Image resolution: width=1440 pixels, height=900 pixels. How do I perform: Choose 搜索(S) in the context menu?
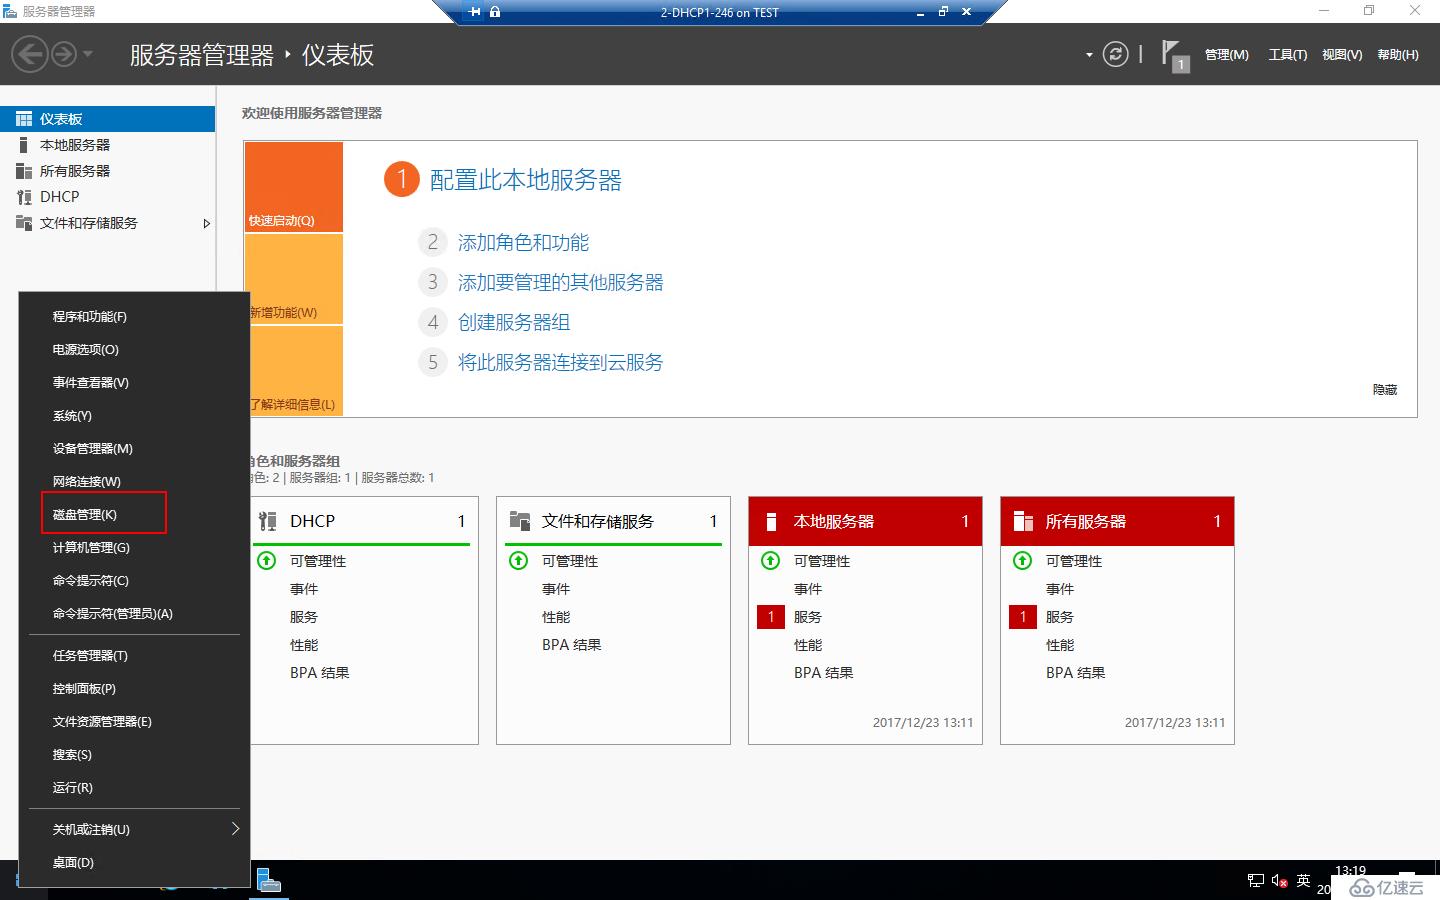point(134,755)
